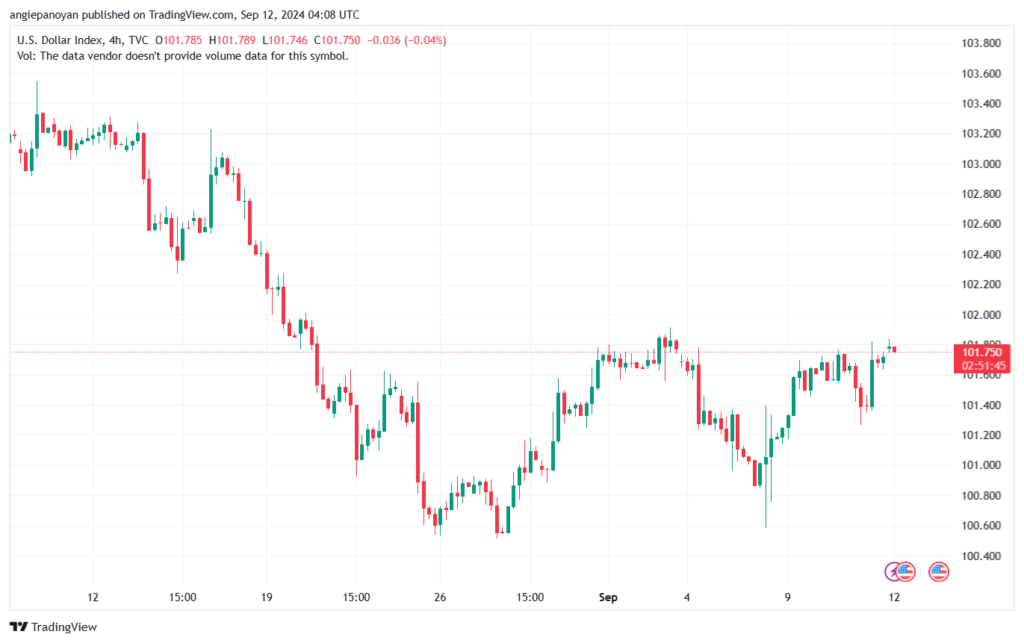Click the 26 date label on time axis
The height and width of the screenshot is (643, 1024).
[440, 597]
